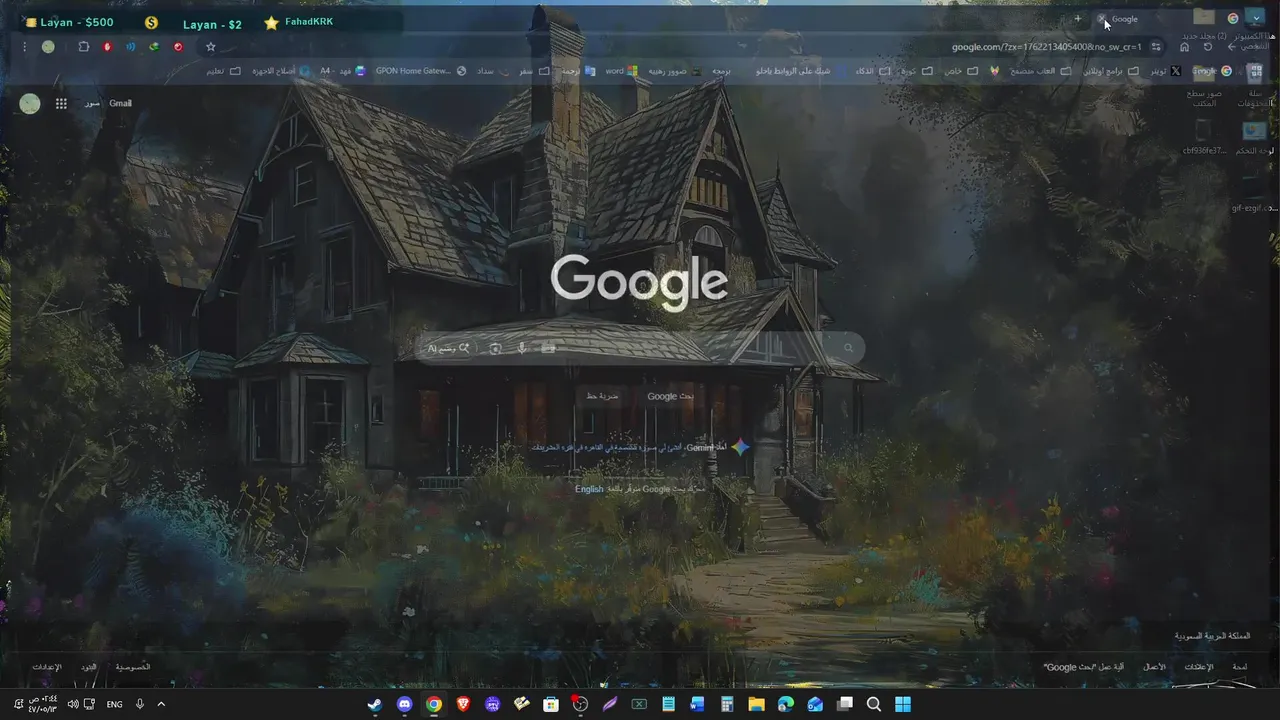Open Microsoft Word from the taskbar

click(697, 704)
